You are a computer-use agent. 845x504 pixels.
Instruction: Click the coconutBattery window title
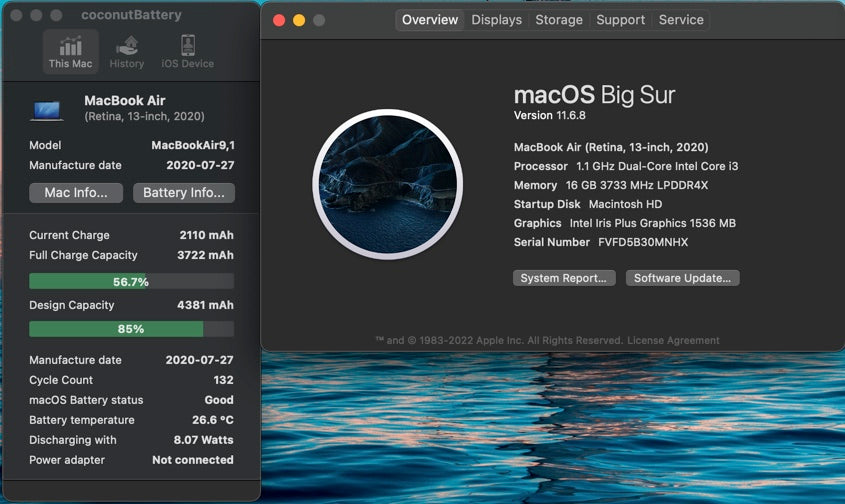(131, 15)
